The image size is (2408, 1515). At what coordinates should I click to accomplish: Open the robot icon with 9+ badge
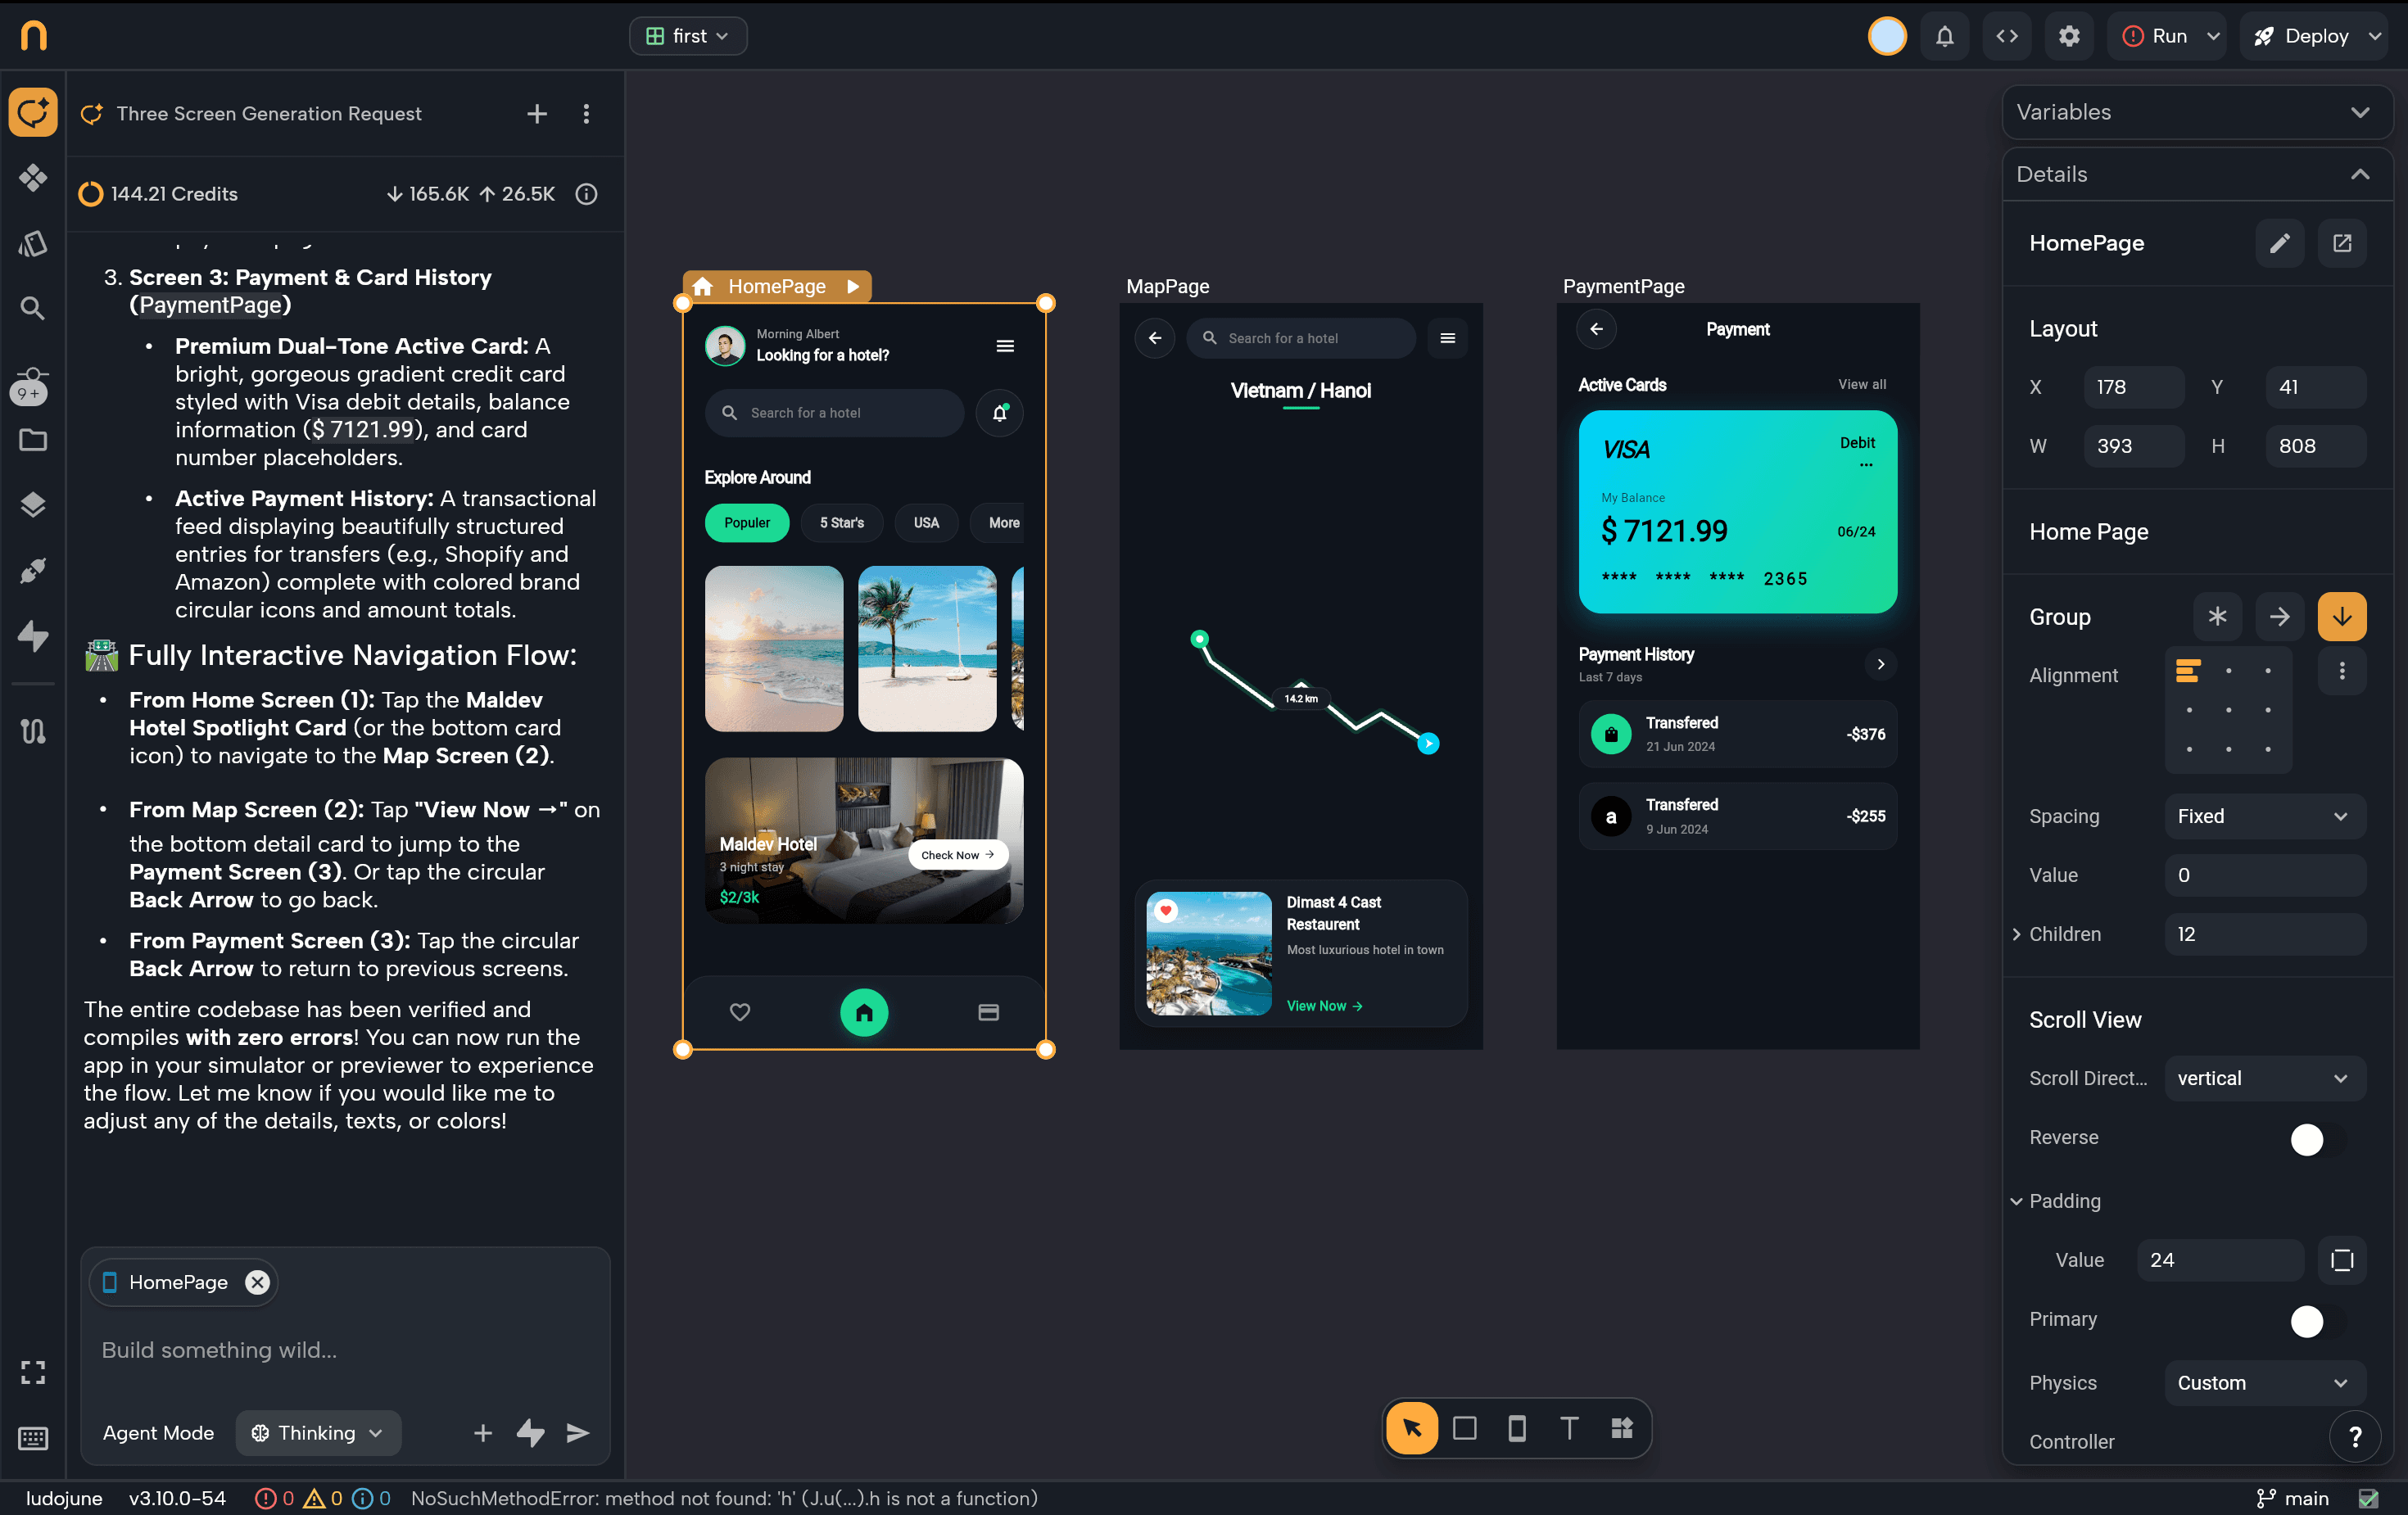pyautogui.click(x=30, y=386)
